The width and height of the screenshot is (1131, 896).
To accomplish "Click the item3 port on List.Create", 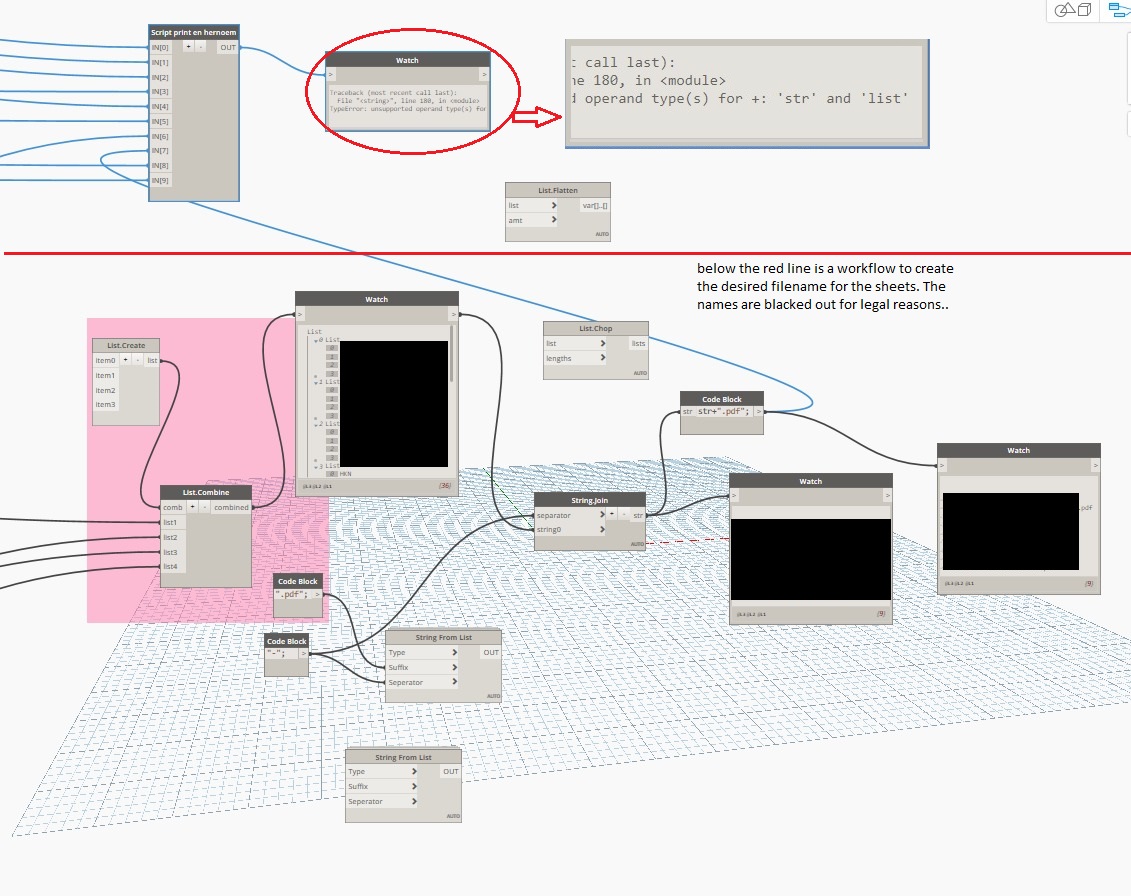I will [105, 405].
